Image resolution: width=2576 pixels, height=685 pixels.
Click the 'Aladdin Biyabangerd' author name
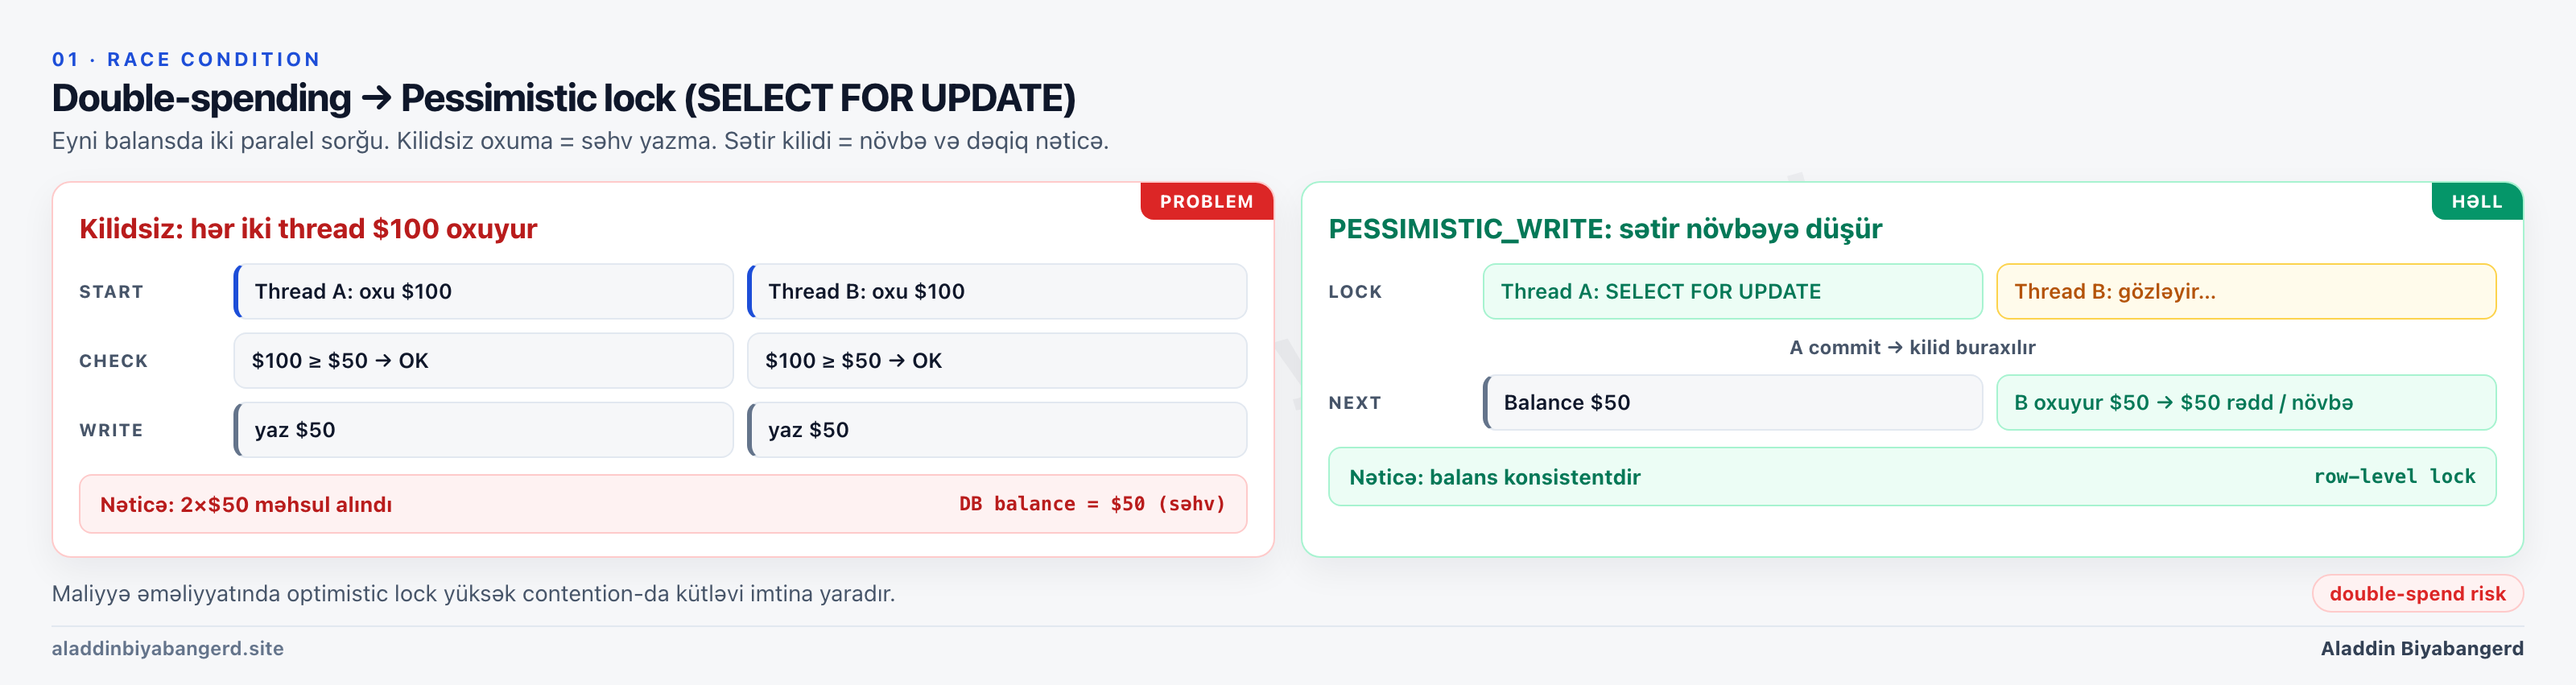tap(2421, 648)
